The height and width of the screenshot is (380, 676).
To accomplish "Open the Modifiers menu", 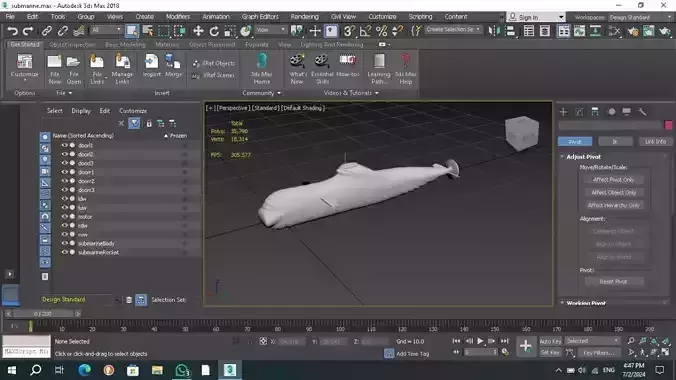I will click(178, 16).
